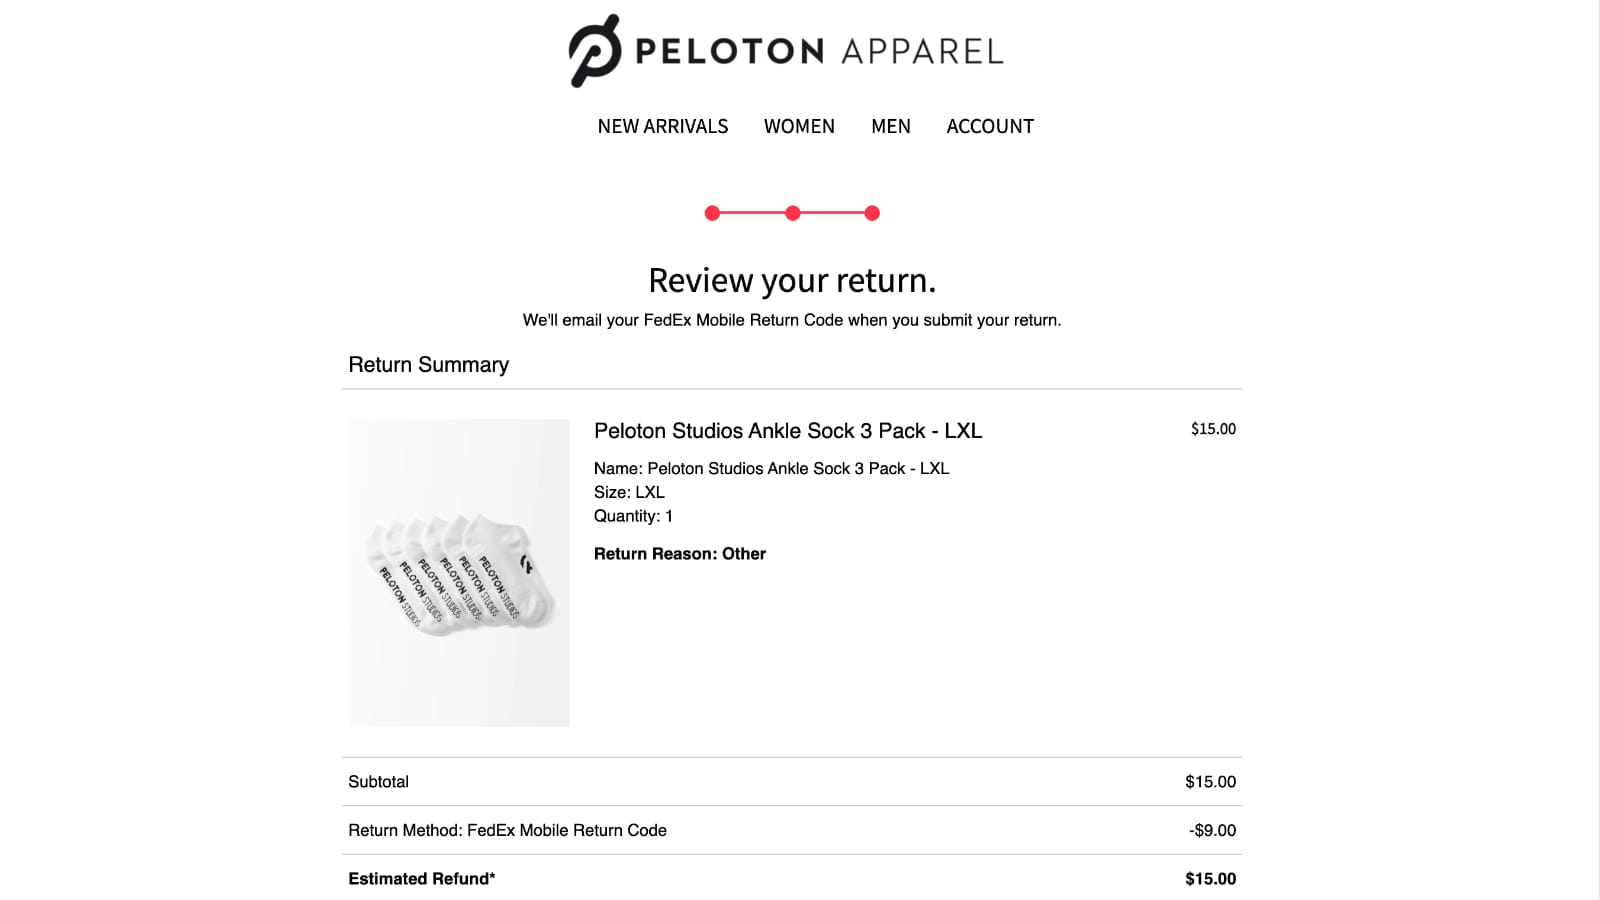Click the 'Quantity: 1' detail line
1600x900 pixels.
point(633,516)
